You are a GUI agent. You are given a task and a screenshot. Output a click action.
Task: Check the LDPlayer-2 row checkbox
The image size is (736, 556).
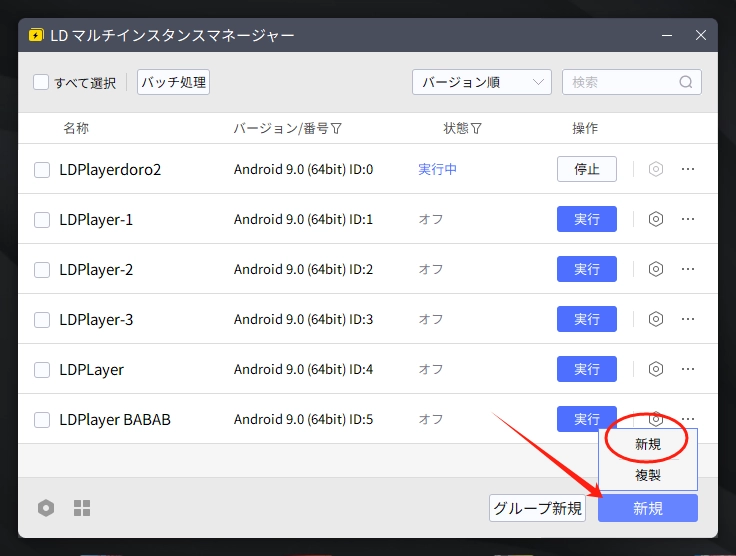pos(42,270)
